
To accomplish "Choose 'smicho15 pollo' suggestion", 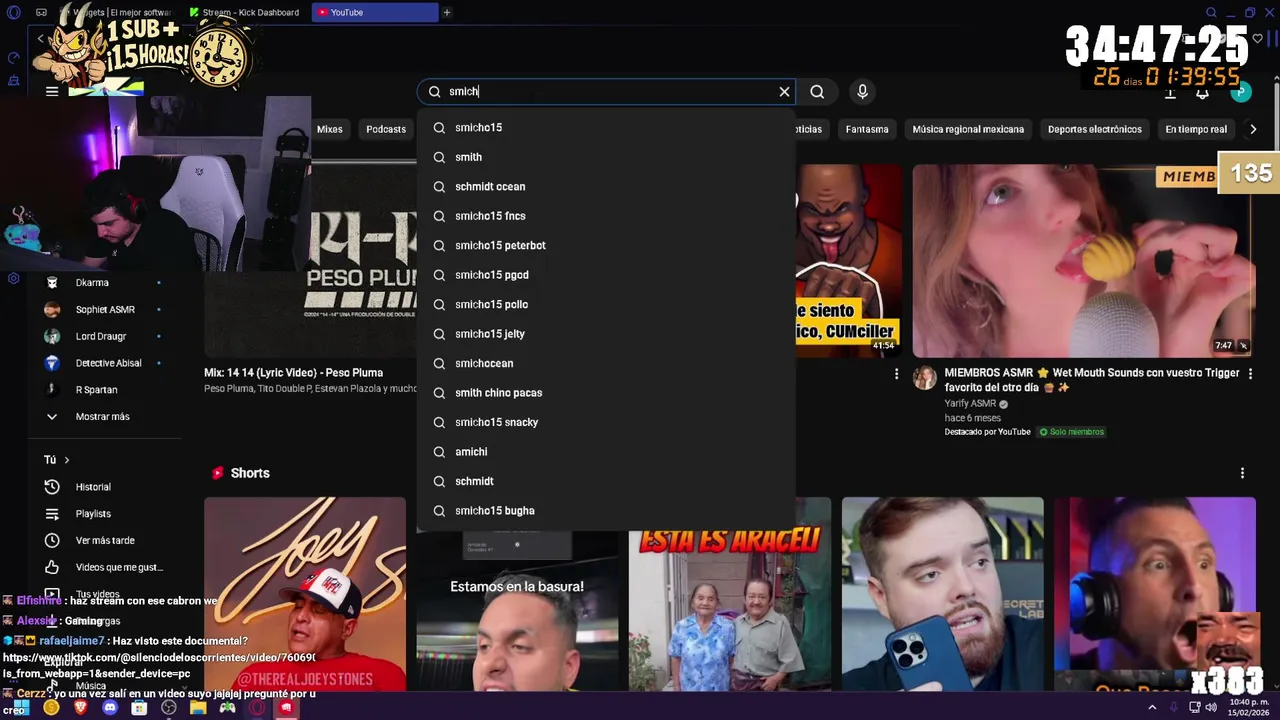I will click(x=606, y=305).
